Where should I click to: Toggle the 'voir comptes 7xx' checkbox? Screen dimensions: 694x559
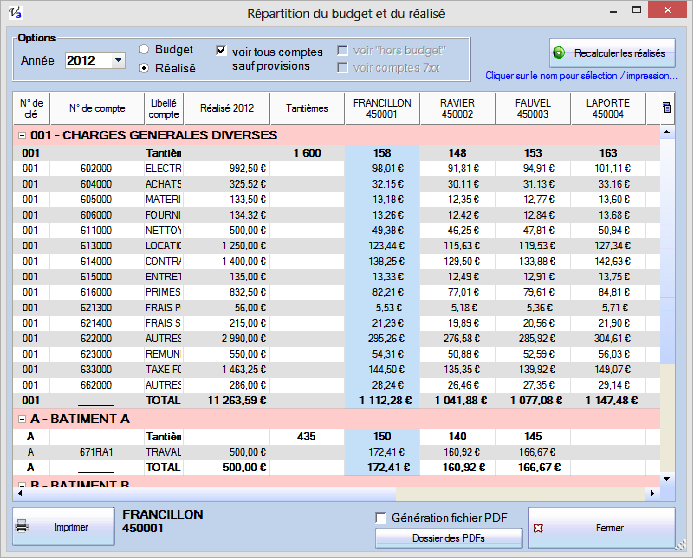(x=342, y=68)
